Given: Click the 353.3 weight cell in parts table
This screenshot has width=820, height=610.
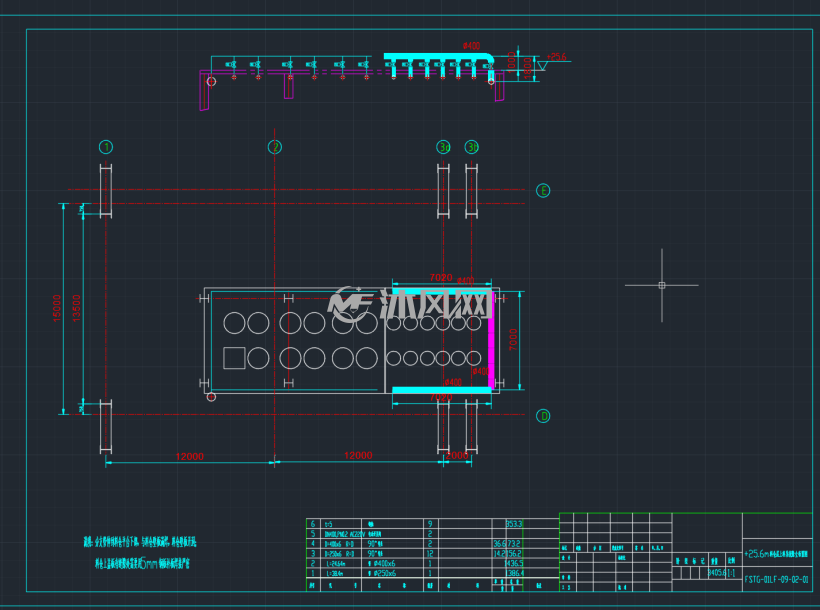Looking at the screenshot, I should click(x=514, y=524).
